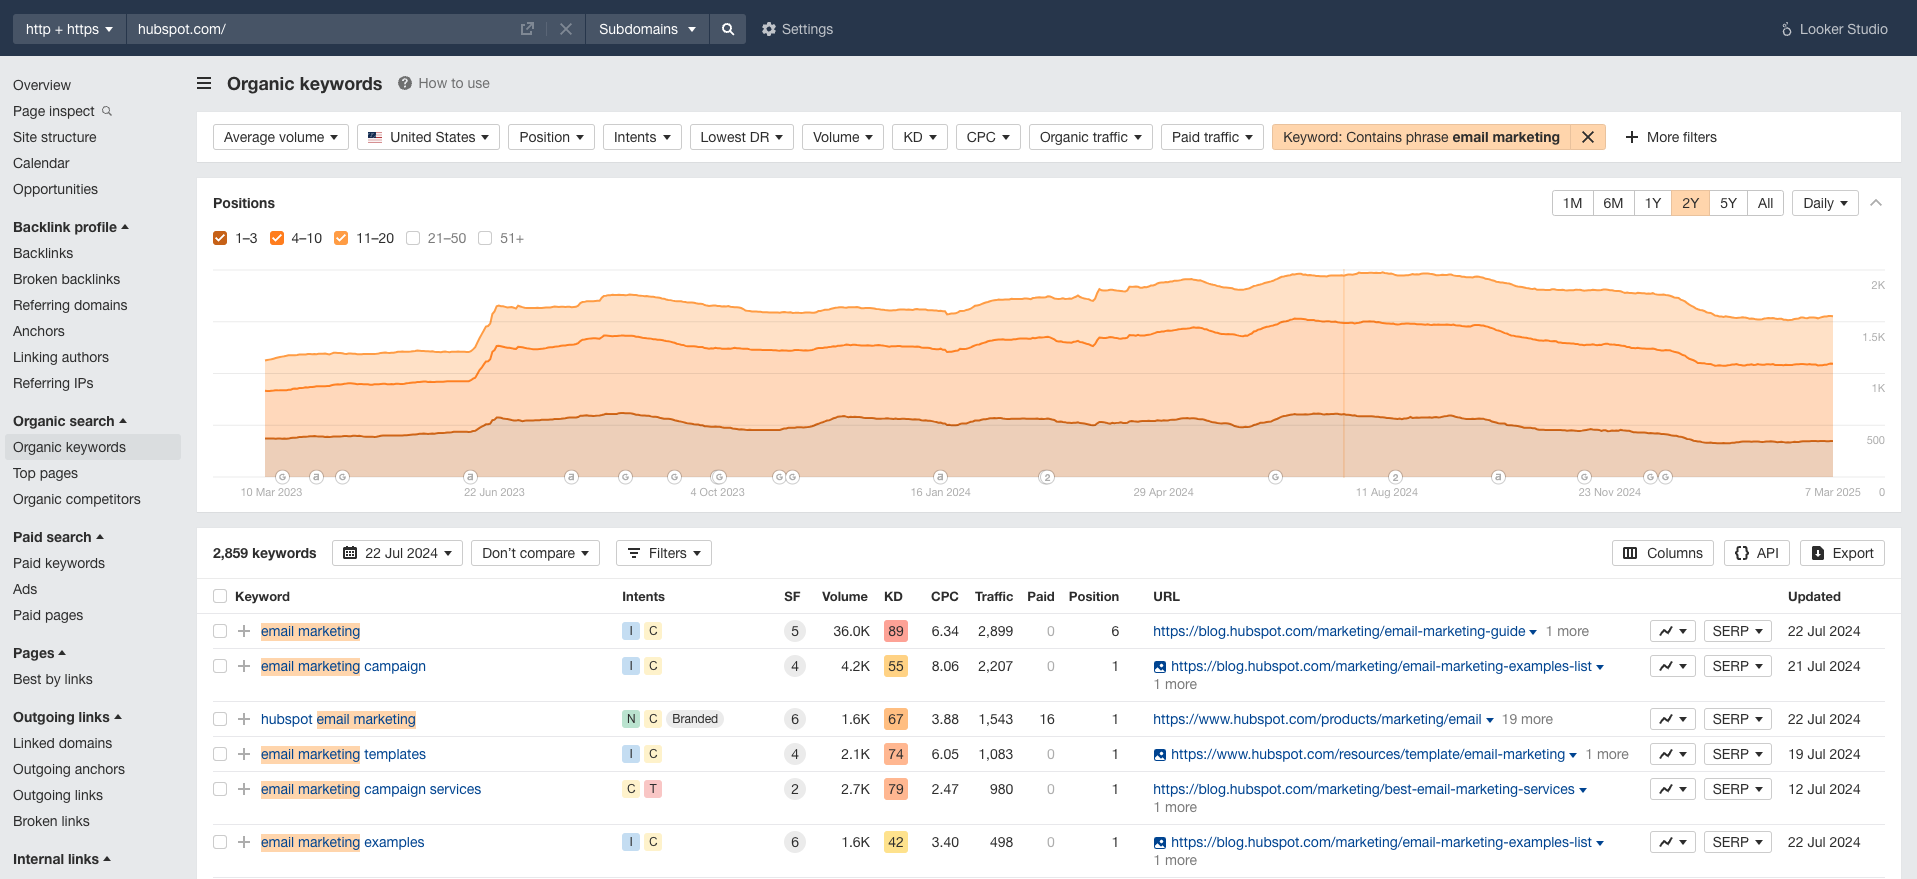Screen dimensions: 1917x879
Task: Open position history graph for email marketing templates
Action: click(x=1673, y=754)
